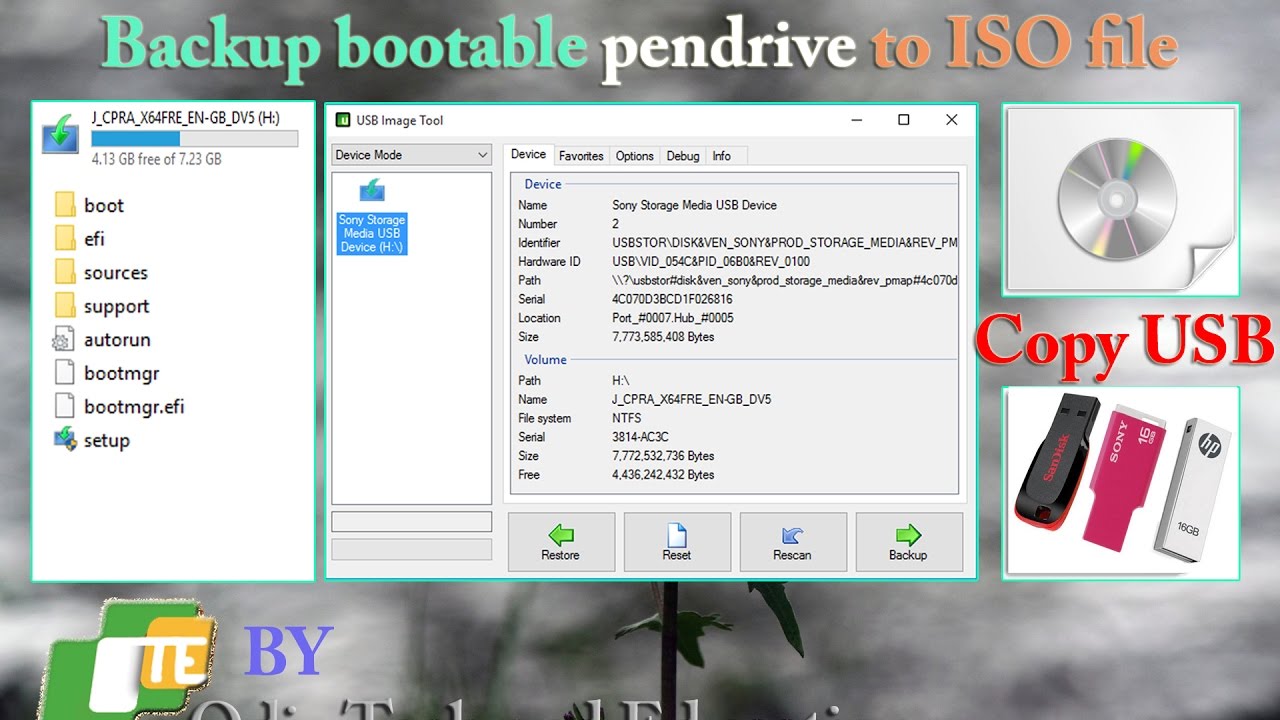Click the free space 4,436,242,432 Bytes

[663, 475]
